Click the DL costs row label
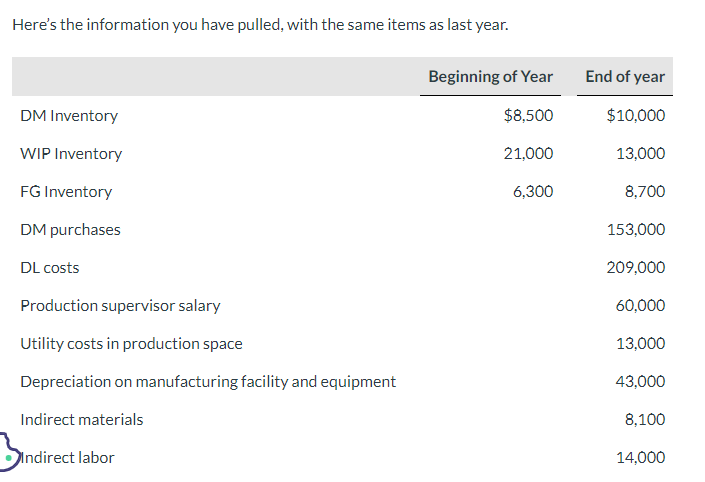The image size is (705, 482). coord(50,268)
